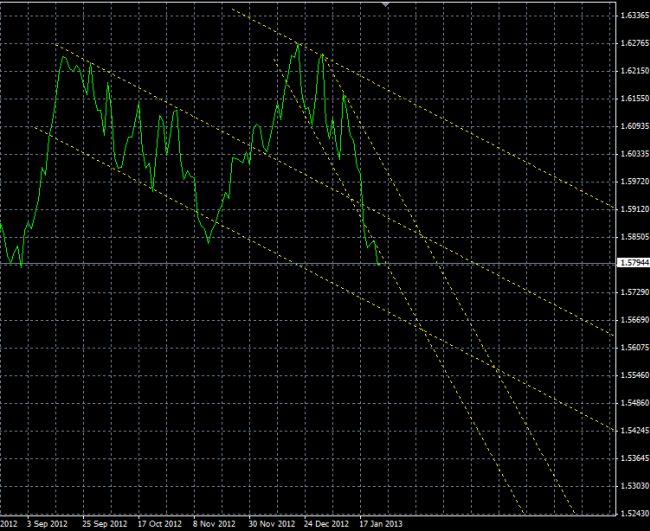The image size is (650, 531).
Task: Click the 17 Oct 2012 date label
Action: tap(160, 524)
